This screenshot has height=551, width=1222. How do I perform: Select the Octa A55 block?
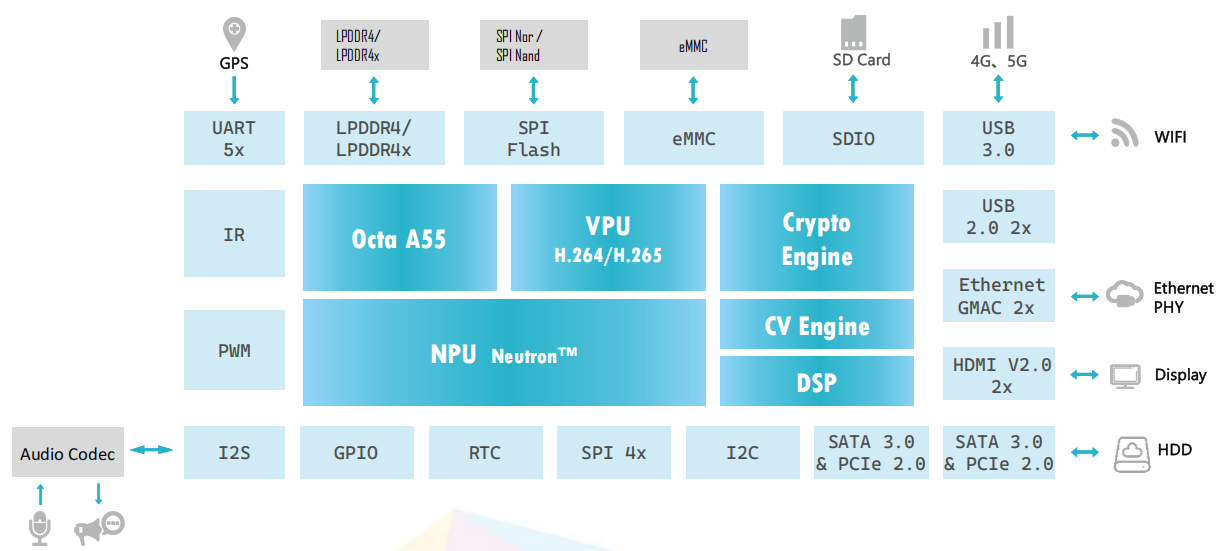coord(399,238)
